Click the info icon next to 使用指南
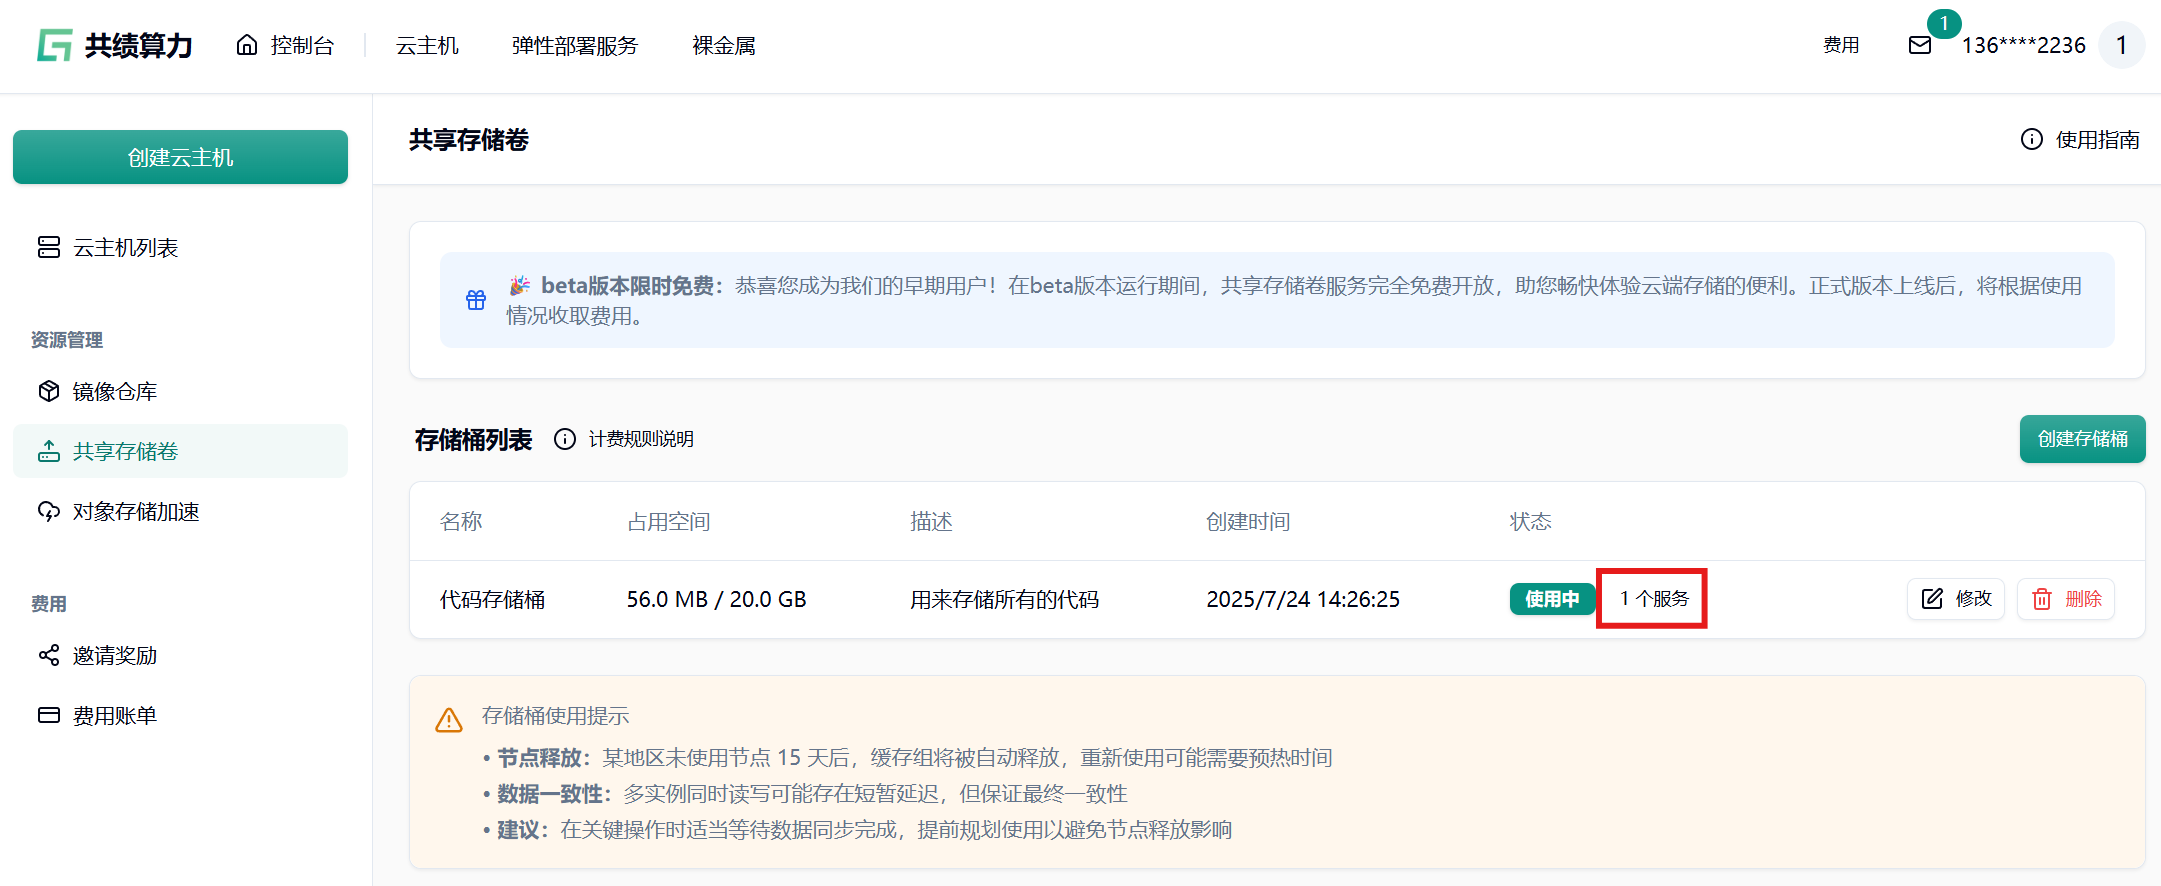The width and height of the screenshot is (2161, 886). pos(2031,139)
